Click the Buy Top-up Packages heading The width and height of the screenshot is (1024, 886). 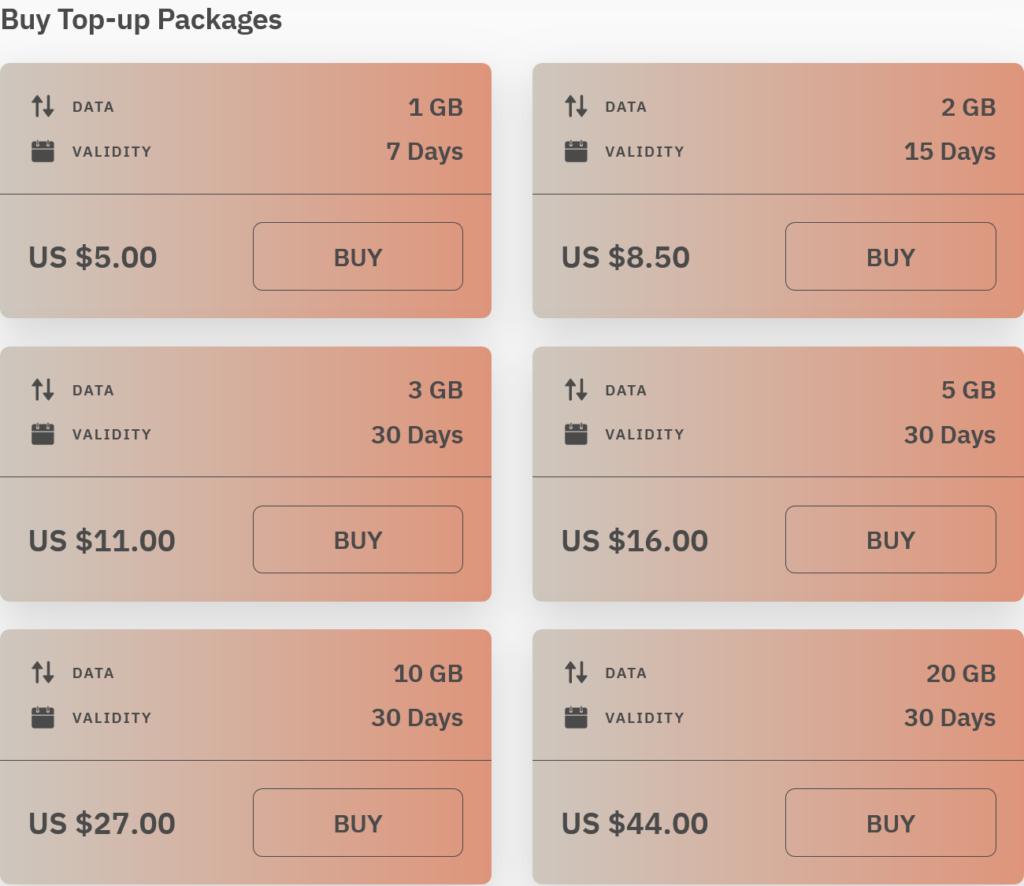tap(141, 20)
